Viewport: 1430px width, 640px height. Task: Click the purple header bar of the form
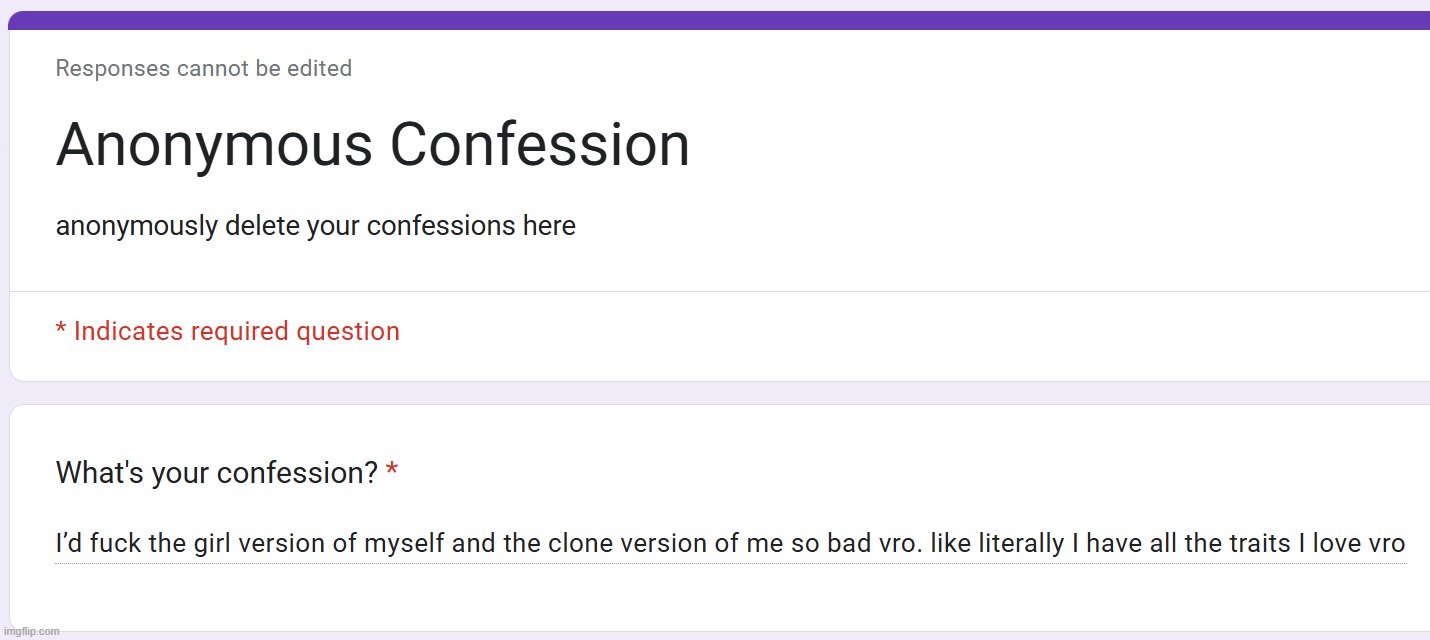pyautogui.click(x=718, y=20)
